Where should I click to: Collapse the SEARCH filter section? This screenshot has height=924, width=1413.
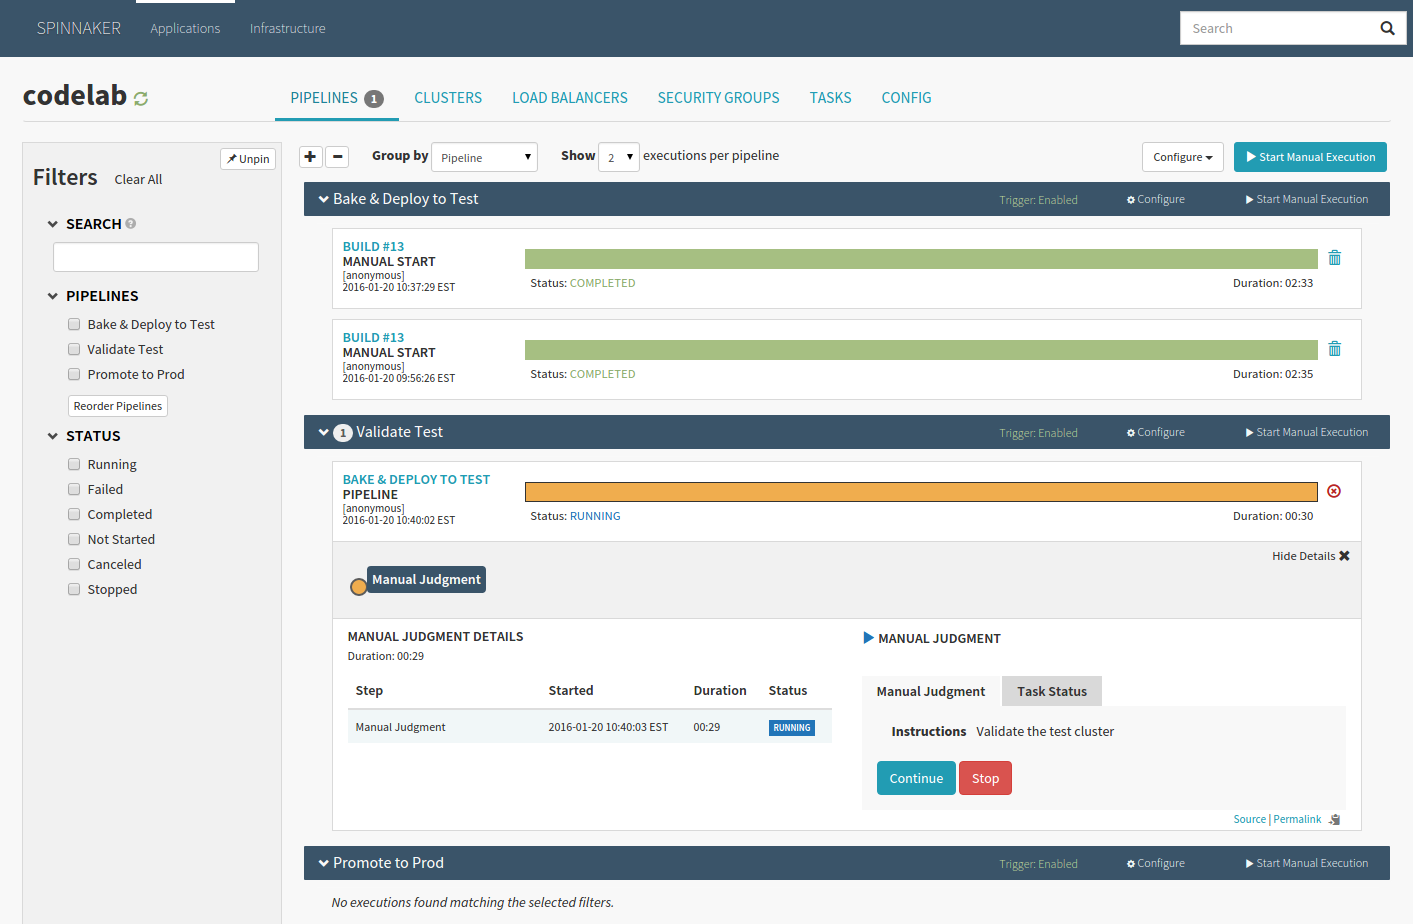[x=53, y=224]
